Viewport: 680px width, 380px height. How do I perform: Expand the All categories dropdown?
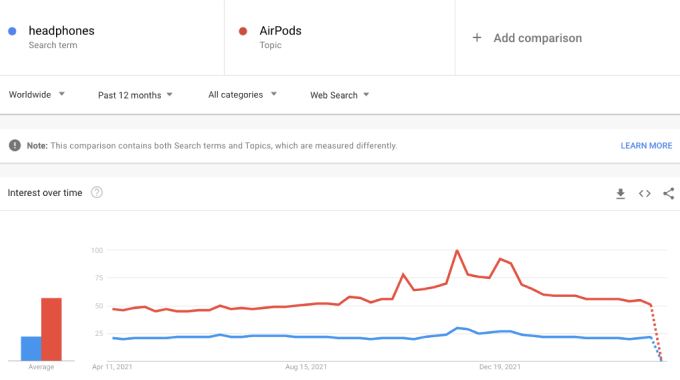point(242,95)
